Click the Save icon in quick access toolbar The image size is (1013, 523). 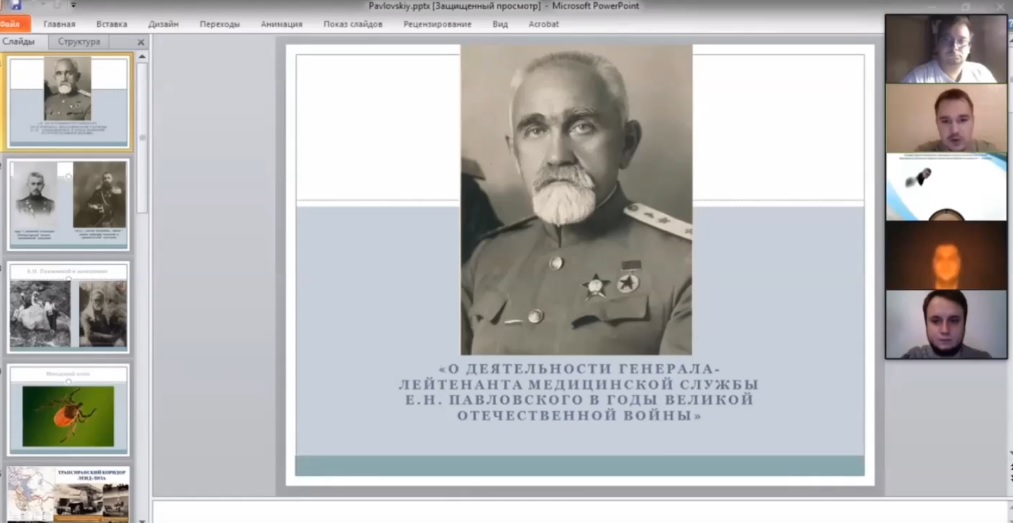pos(15,6)
